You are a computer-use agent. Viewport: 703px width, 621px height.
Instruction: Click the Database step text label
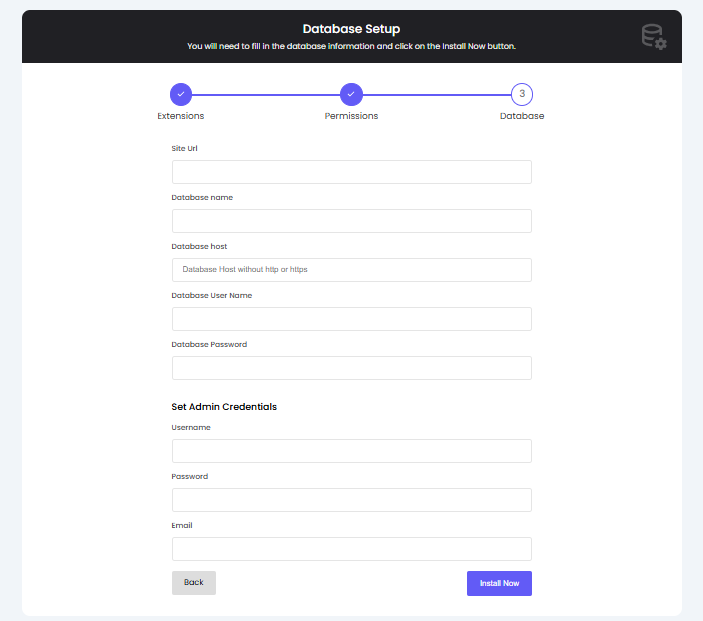click(522, 116)
